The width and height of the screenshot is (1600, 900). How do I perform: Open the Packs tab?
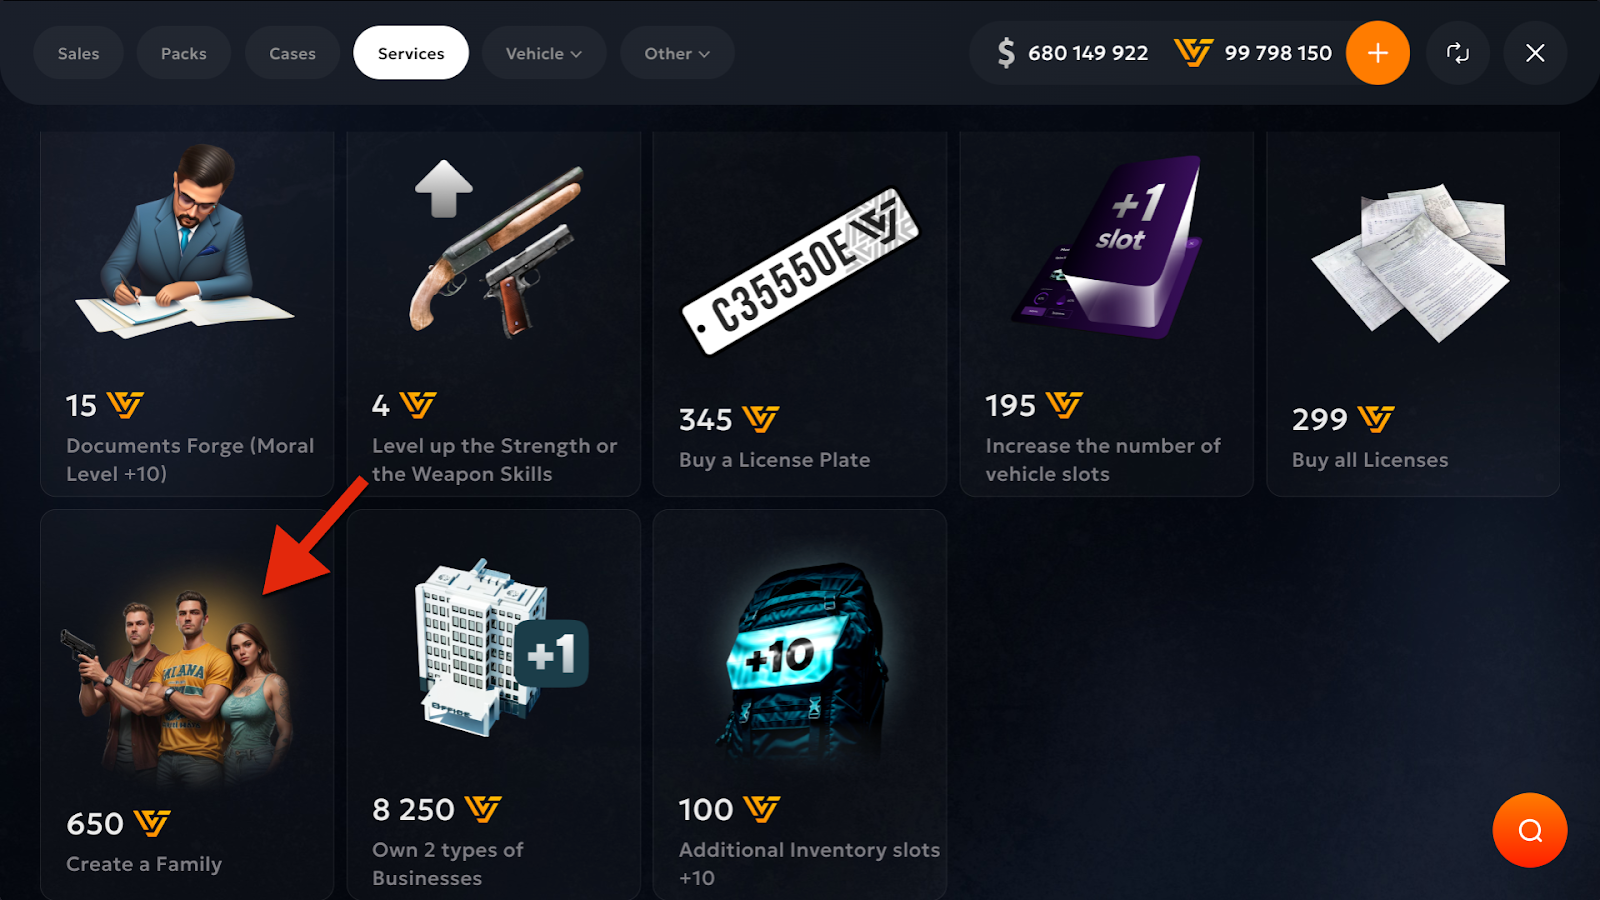coord(184,53)
